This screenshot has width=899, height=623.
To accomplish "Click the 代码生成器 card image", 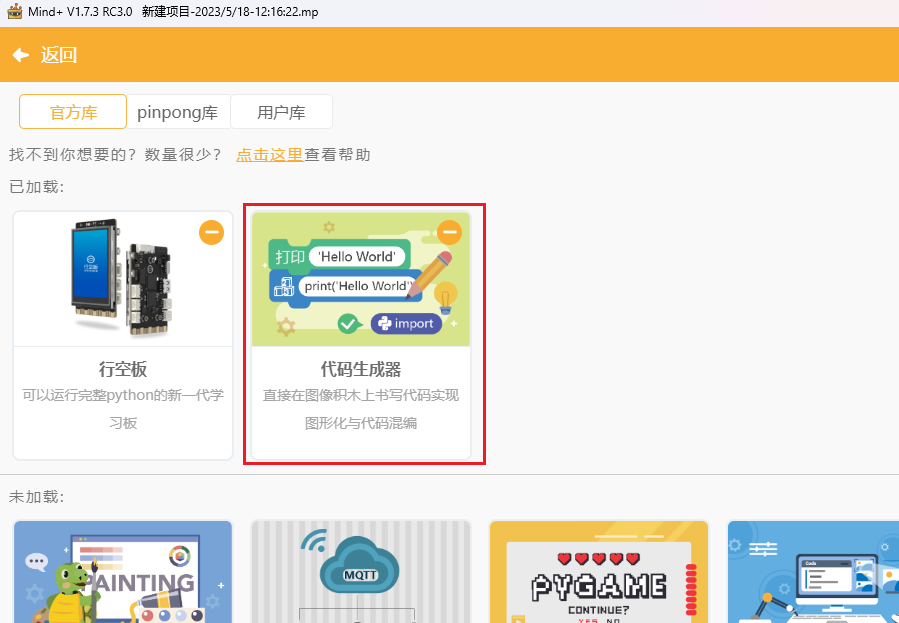I will tap(361, 279).
